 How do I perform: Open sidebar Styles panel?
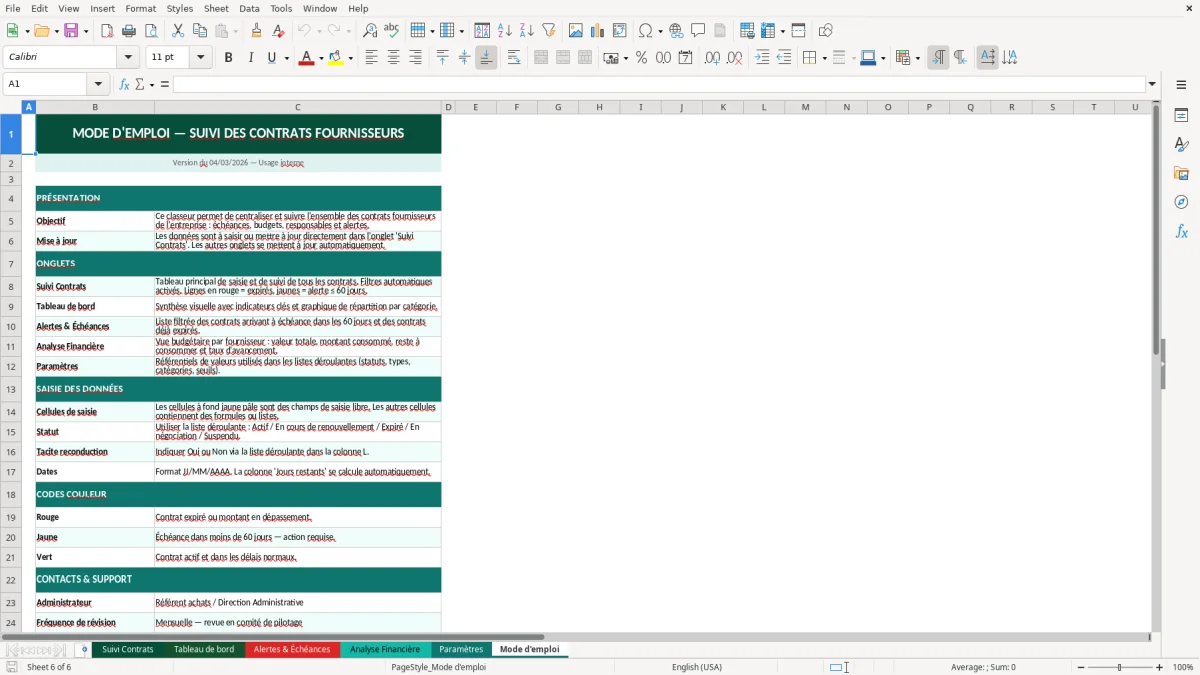[1181, 144]
